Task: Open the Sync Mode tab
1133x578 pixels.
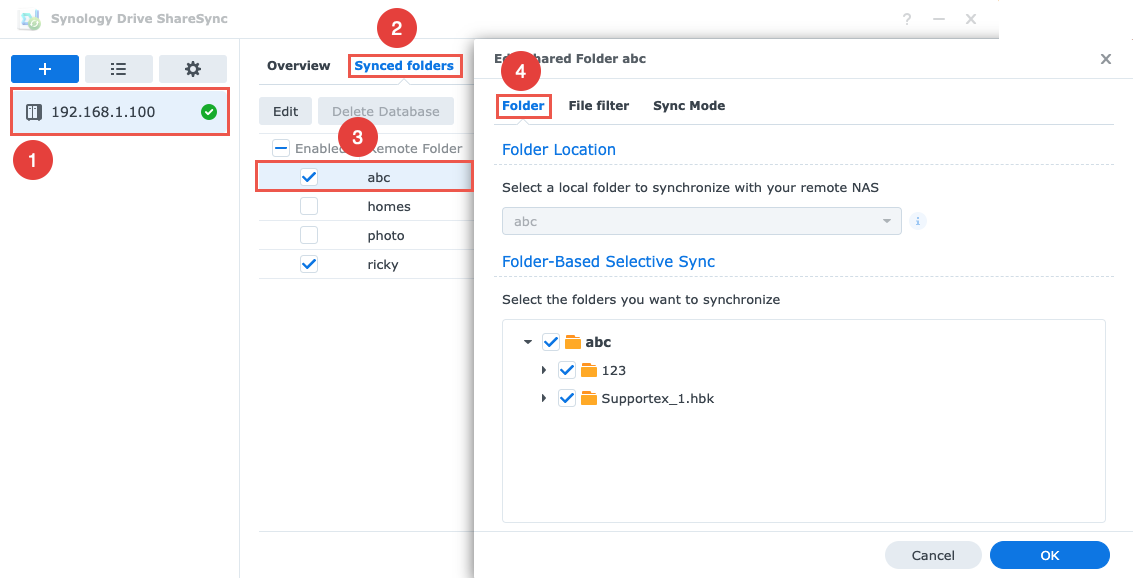Action: [x=689, y=105]
